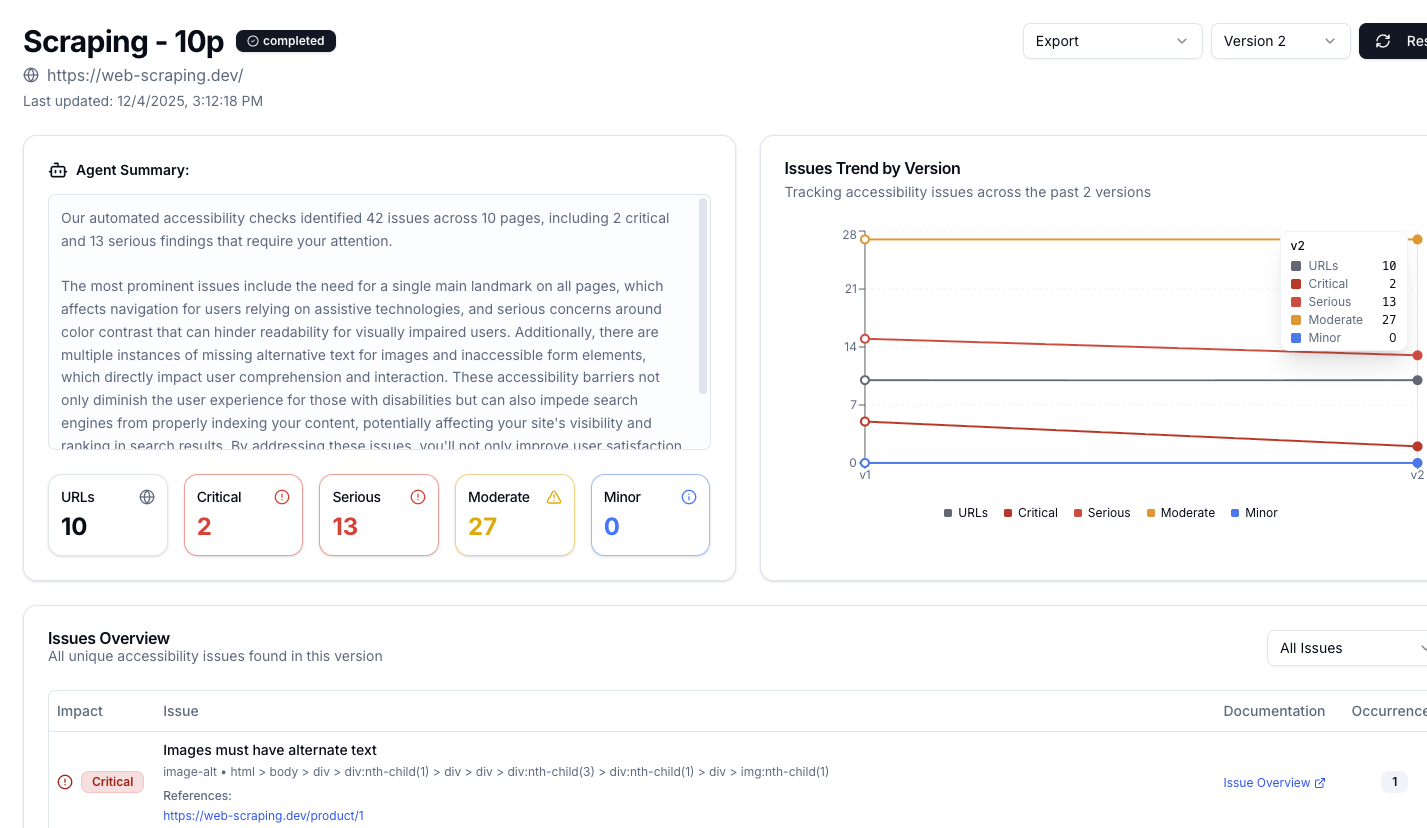Toggle the Critical series in chart legend
Screen dimensions: 1427x828
point(1030,513)
